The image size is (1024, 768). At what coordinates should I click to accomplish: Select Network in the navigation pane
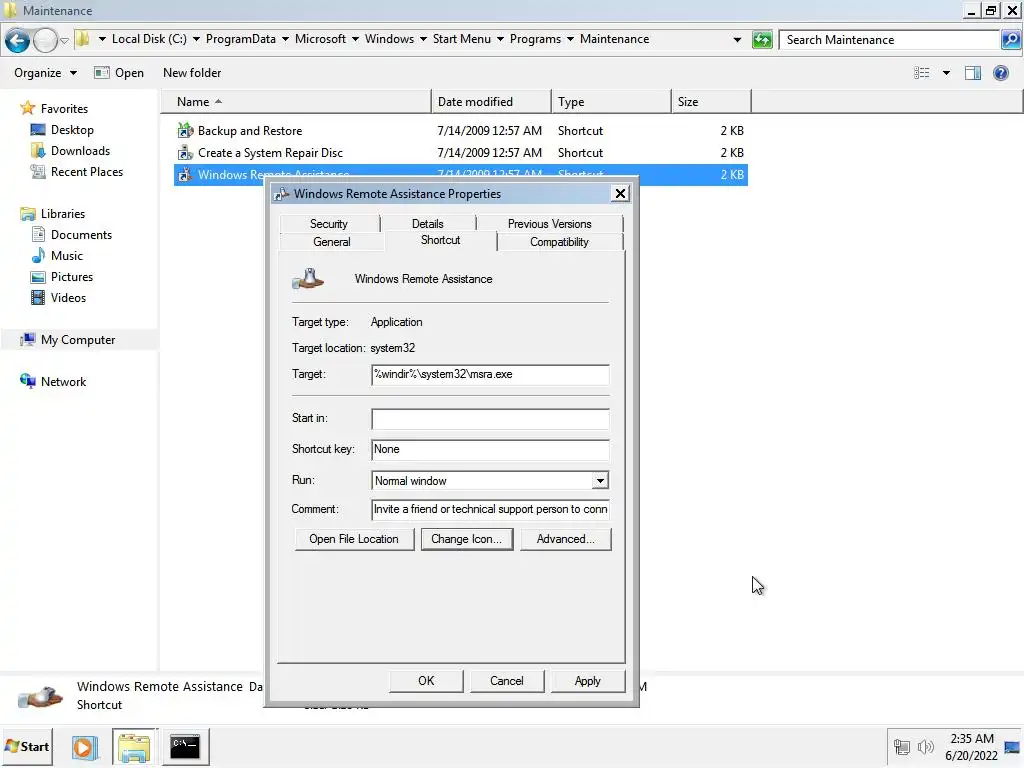(63, 381)
